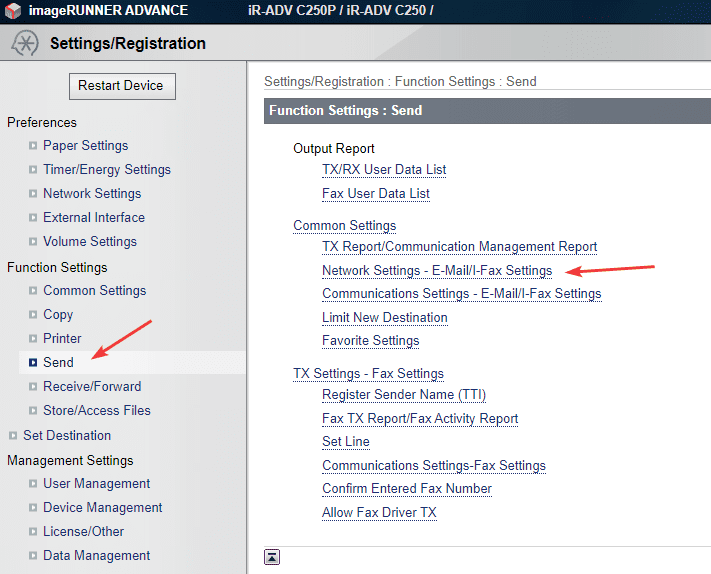Go to Store/Access Files settings
Image resolution: width=711 pixels, height=574 pixels.
coord(97,410)
